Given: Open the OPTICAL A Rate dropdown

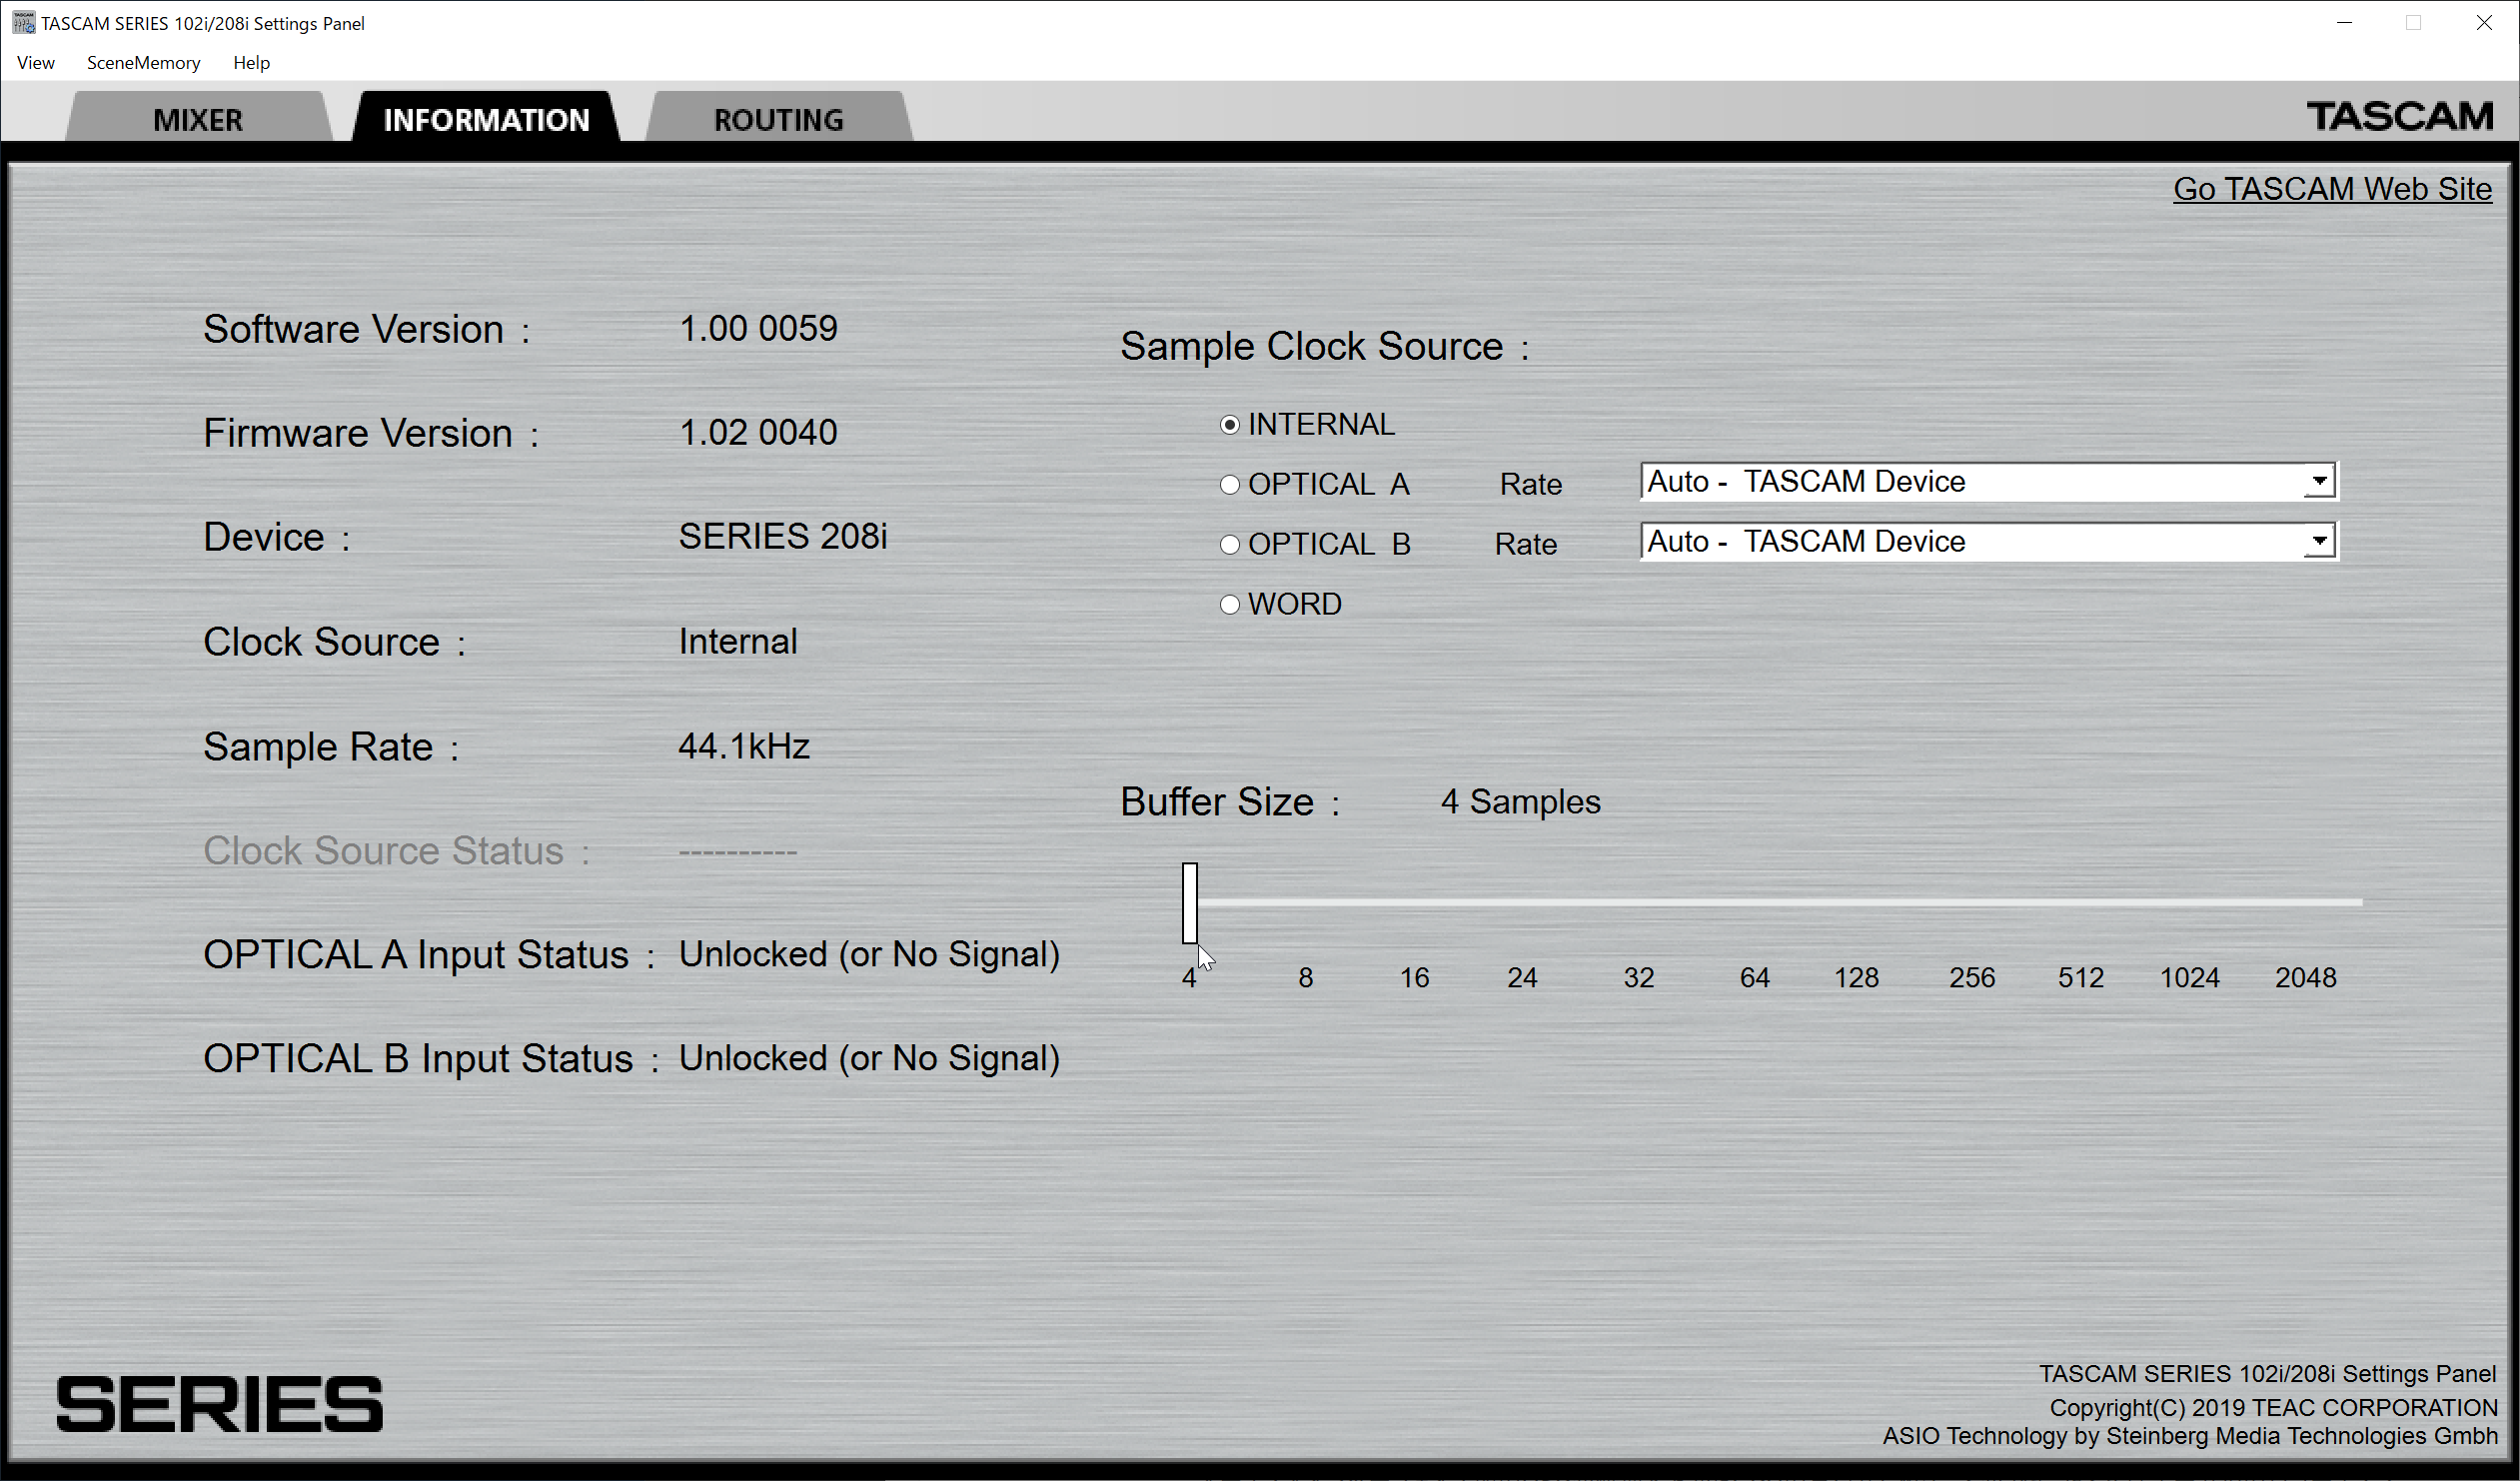Looking at the screenshot, I should [1988, 481].
